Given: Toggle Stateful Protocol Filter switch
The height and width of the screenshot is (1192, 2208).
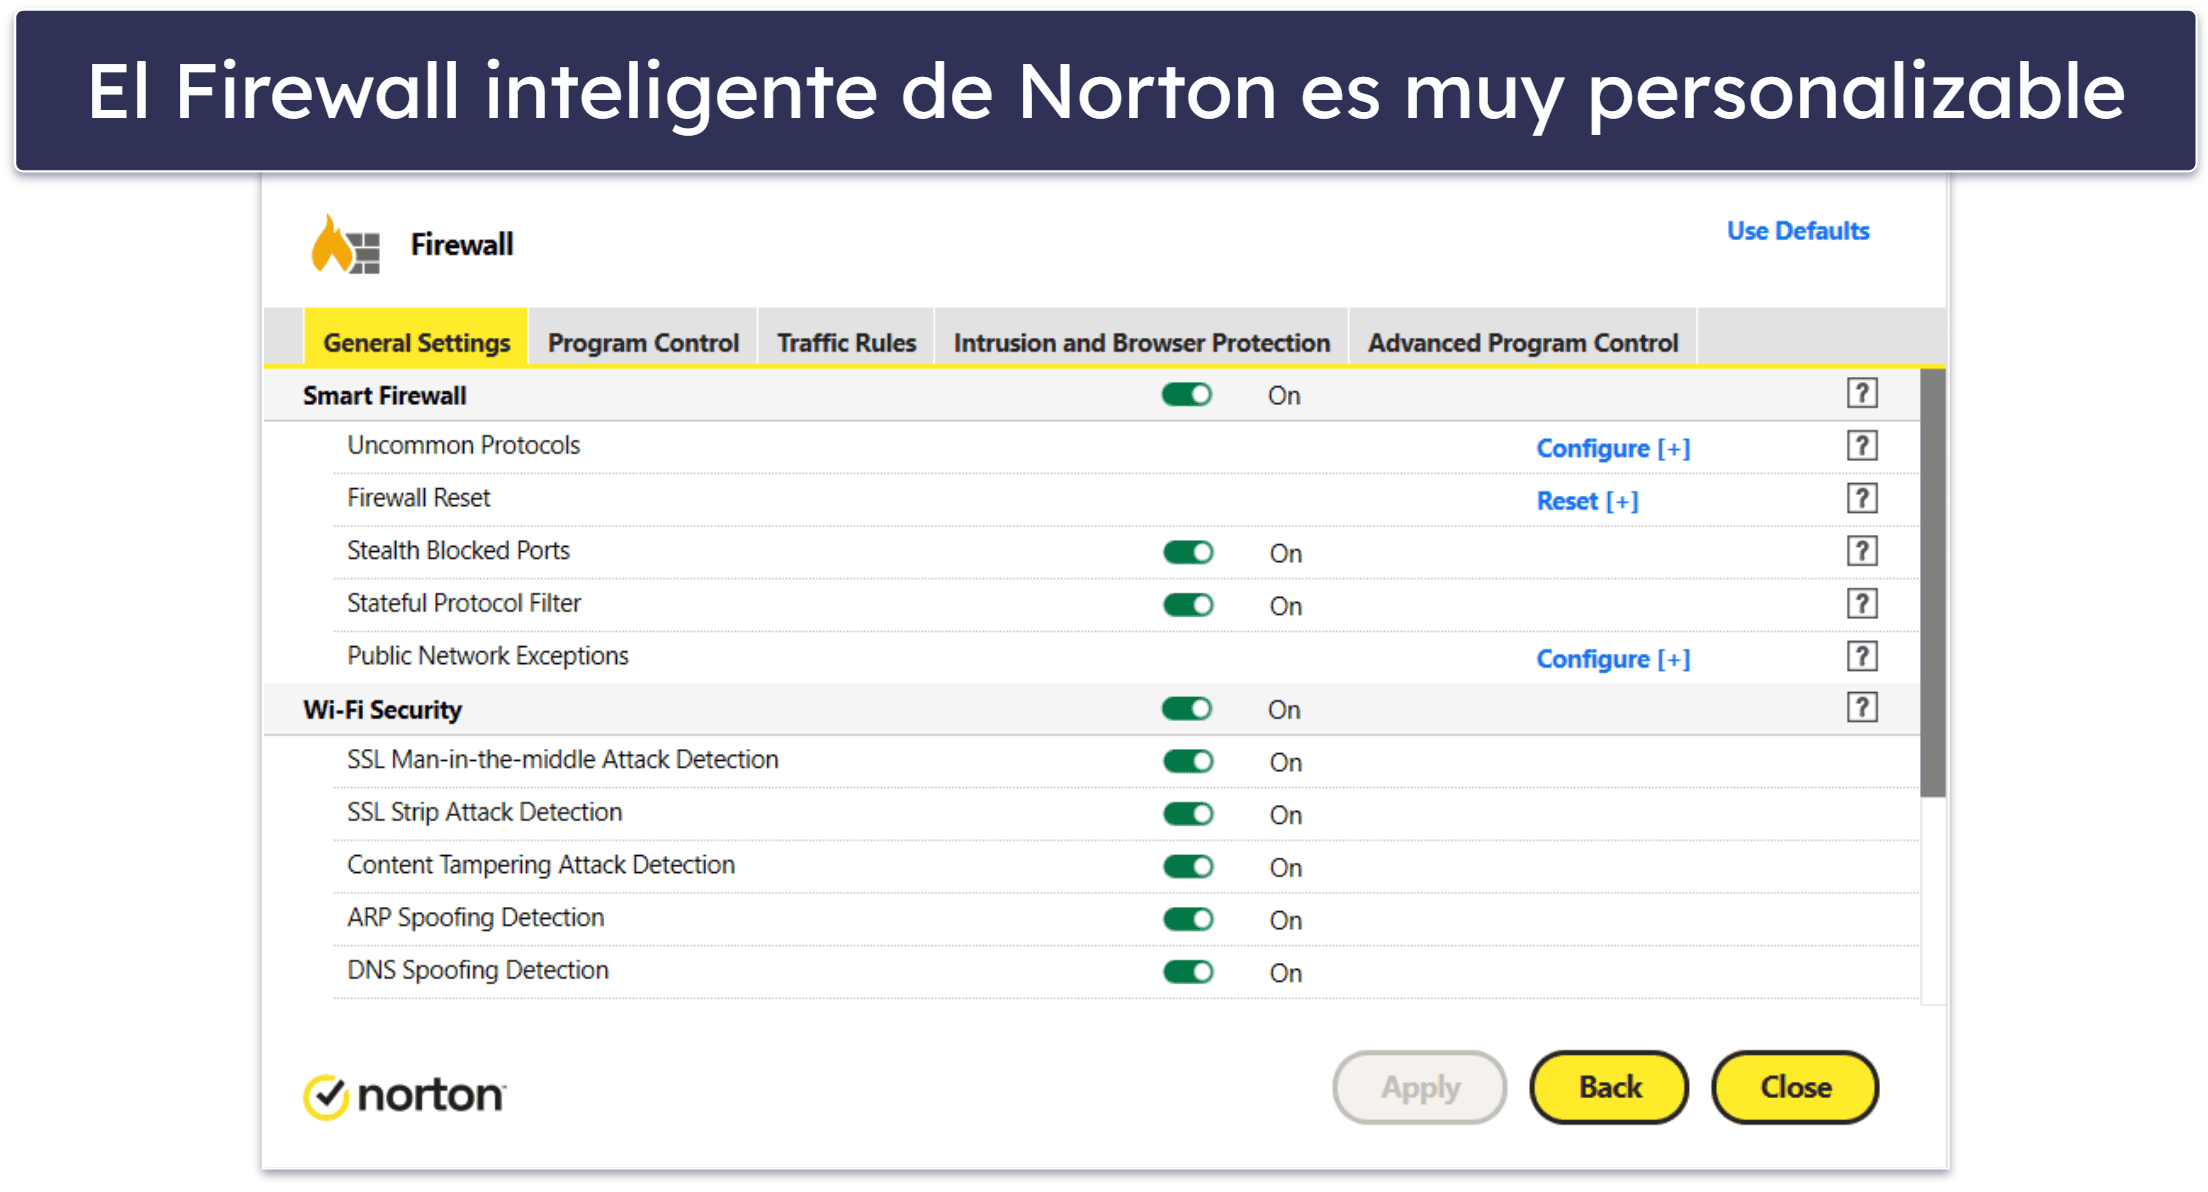Looking at the screenshot, I should 1188,605.
